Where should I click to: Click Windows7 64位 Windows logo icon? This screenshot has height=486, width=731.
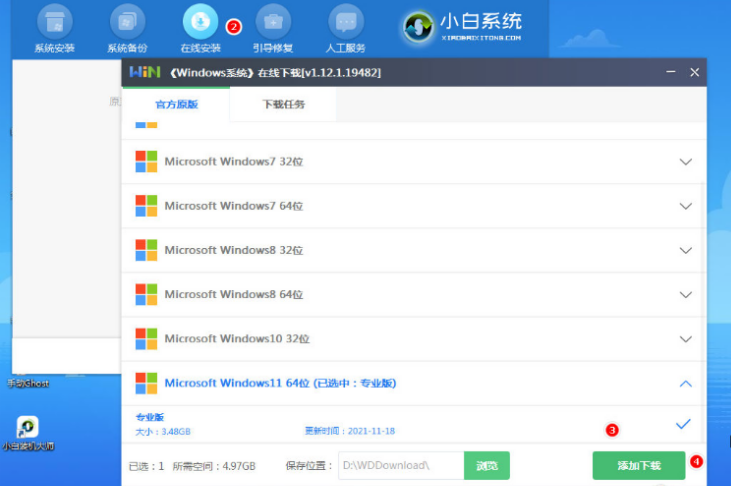tap(146, 206)
